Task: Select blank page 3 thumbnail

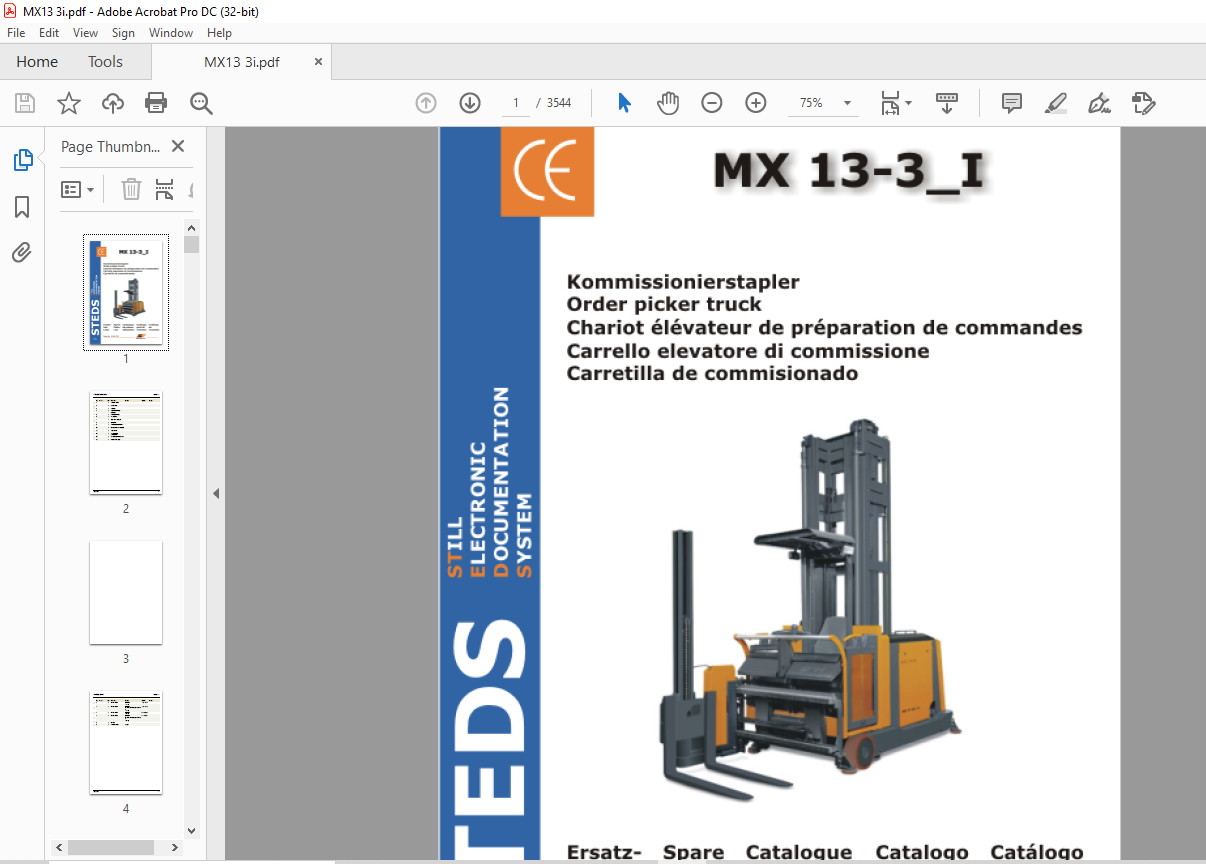Action: pos(126,593)
